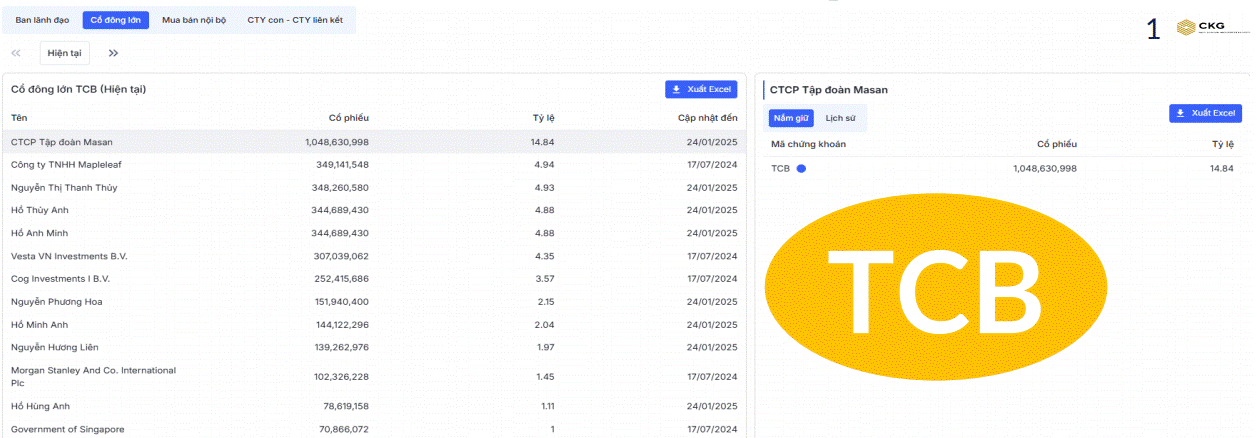Viewport: 1257px width, 438px height.
Task: Go to previous period with double-left arrows
Action: click(16, 53)
